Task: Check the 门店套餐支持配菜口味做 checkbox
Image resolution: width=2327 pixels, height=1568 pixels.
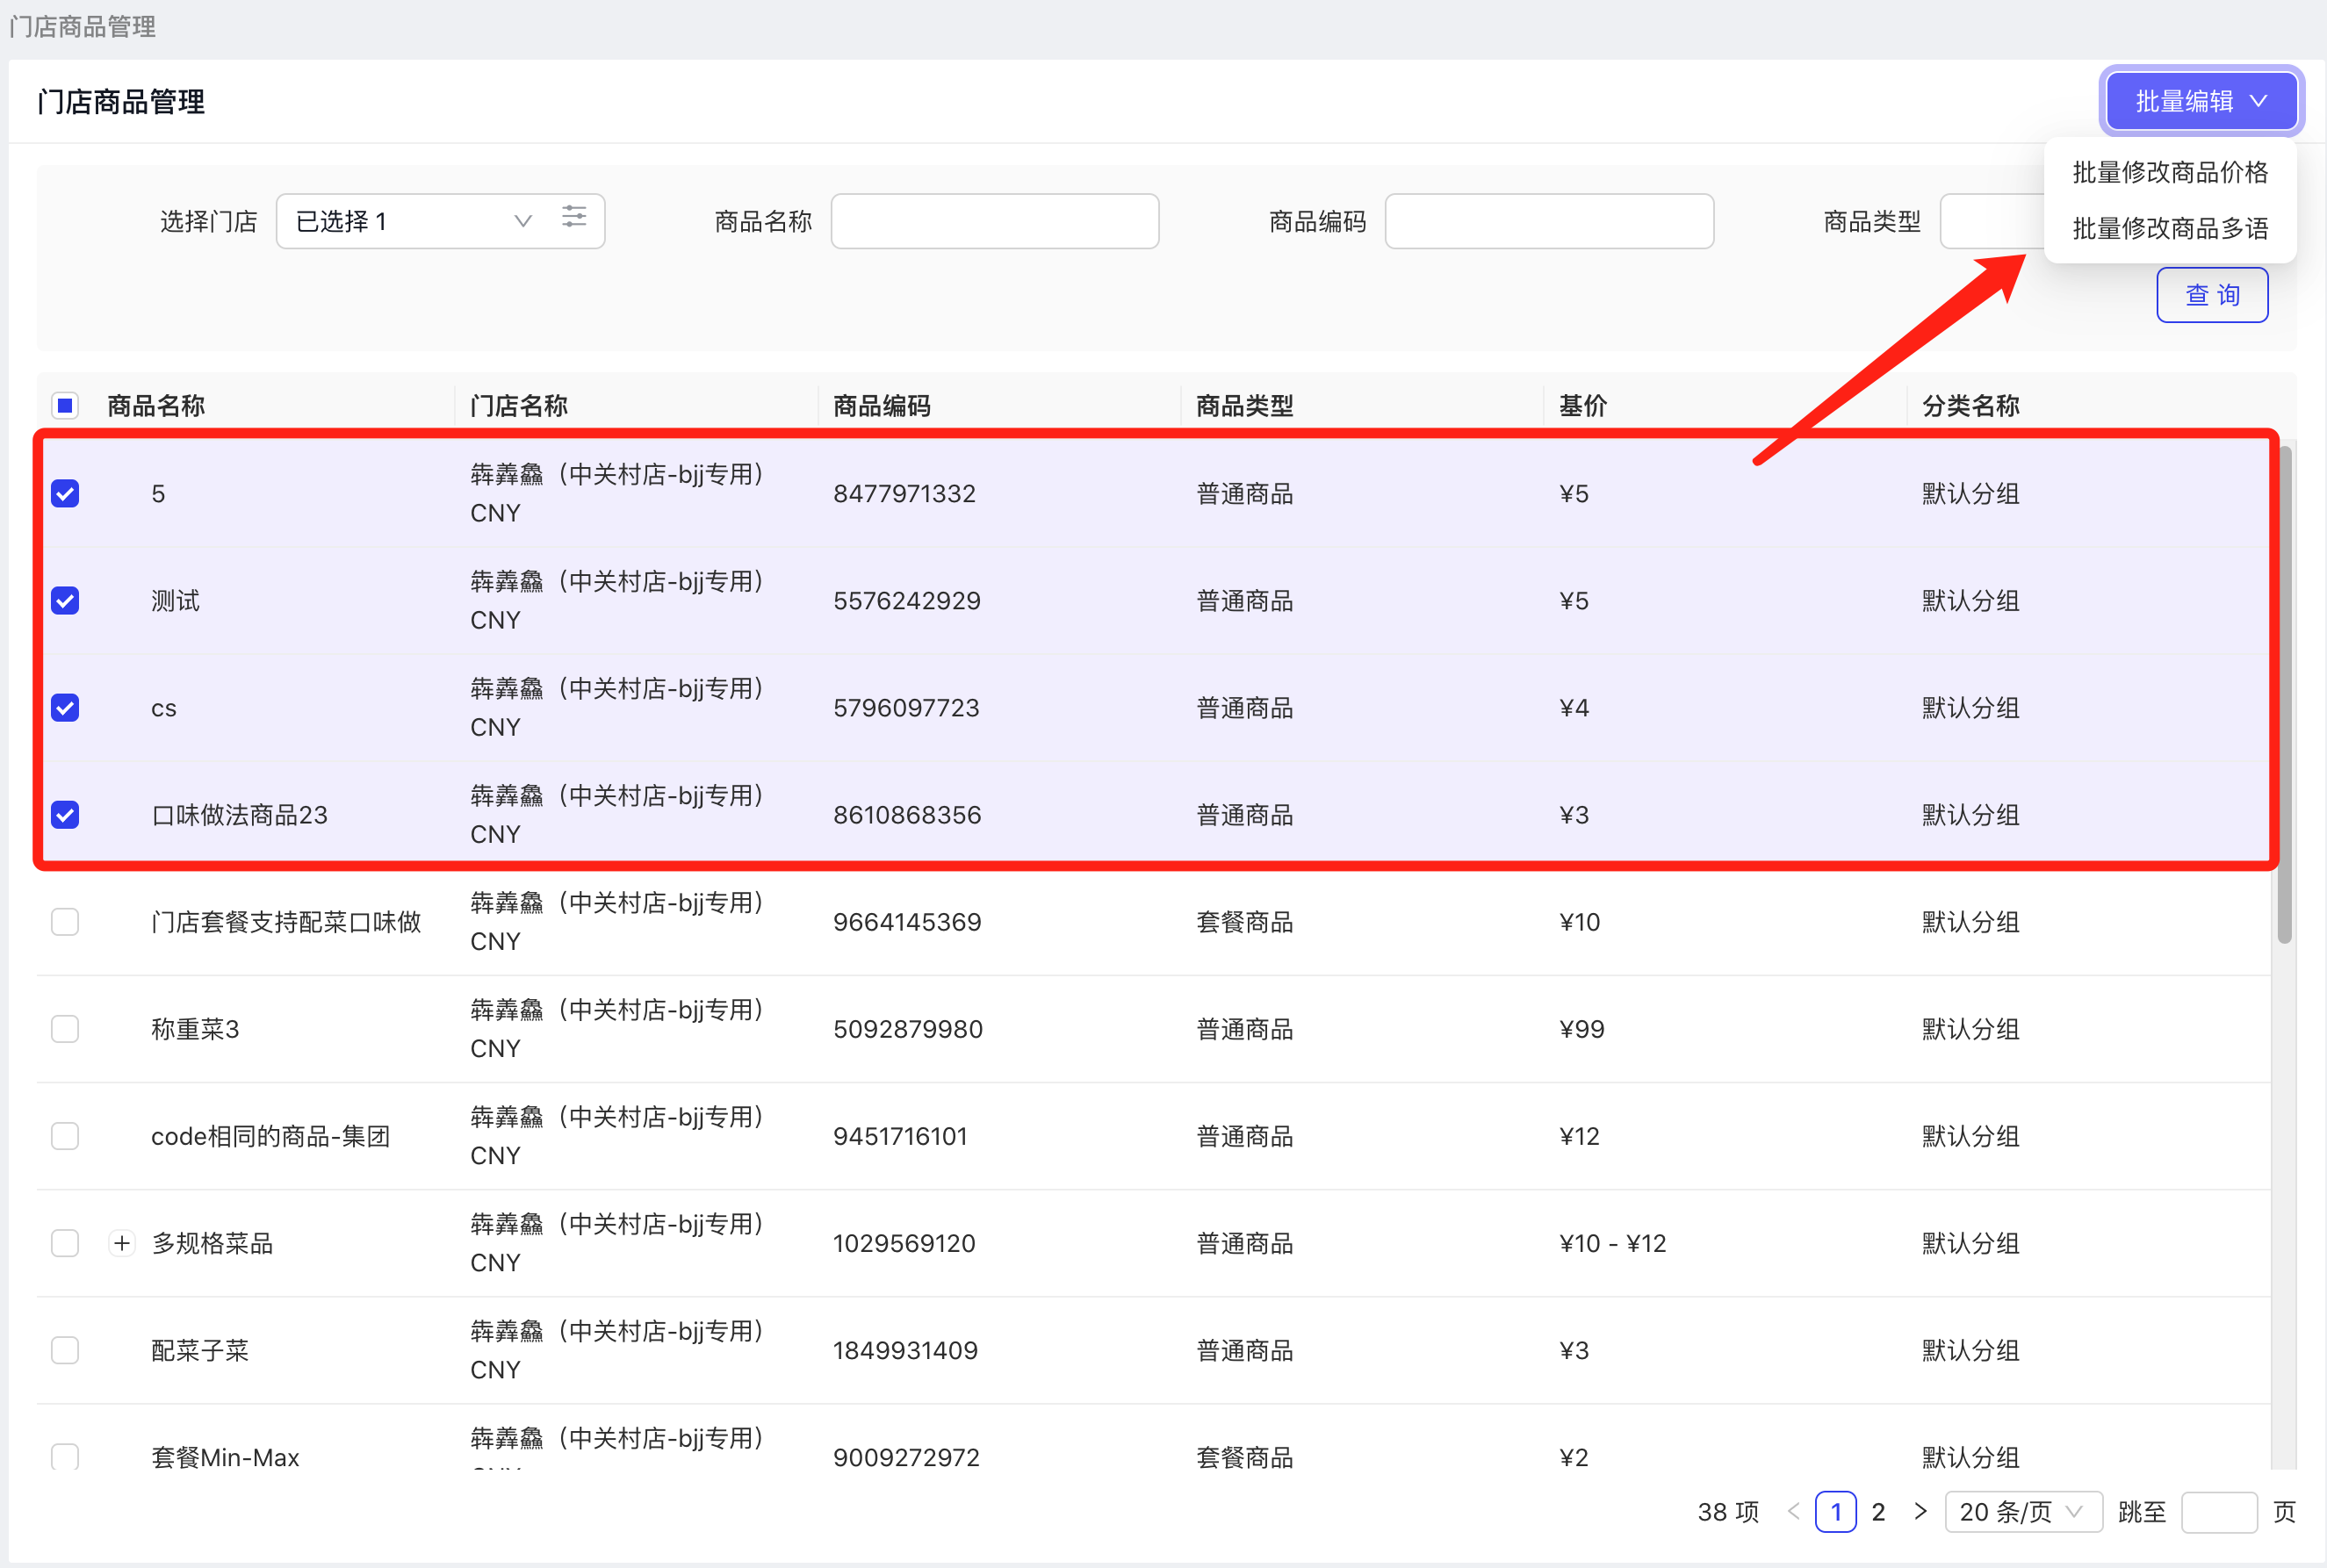Action: coord(65,921)
